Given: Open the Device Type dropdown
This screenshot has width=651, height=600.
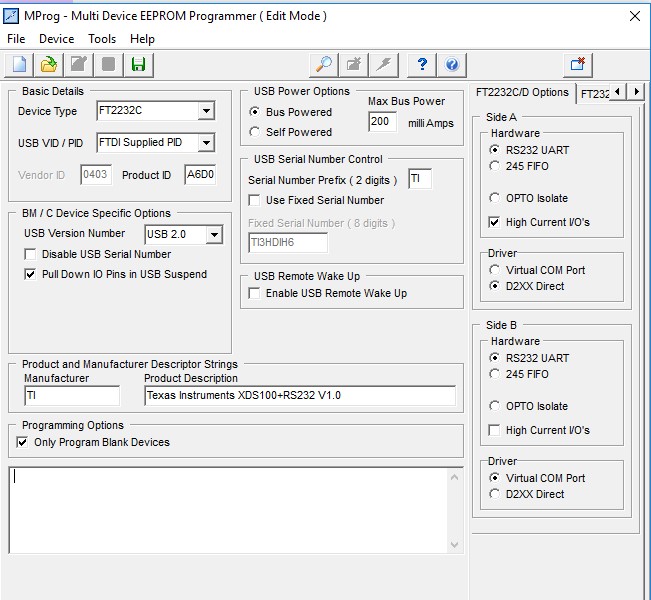Looking at the screenshot, I should tap(206, 111).
